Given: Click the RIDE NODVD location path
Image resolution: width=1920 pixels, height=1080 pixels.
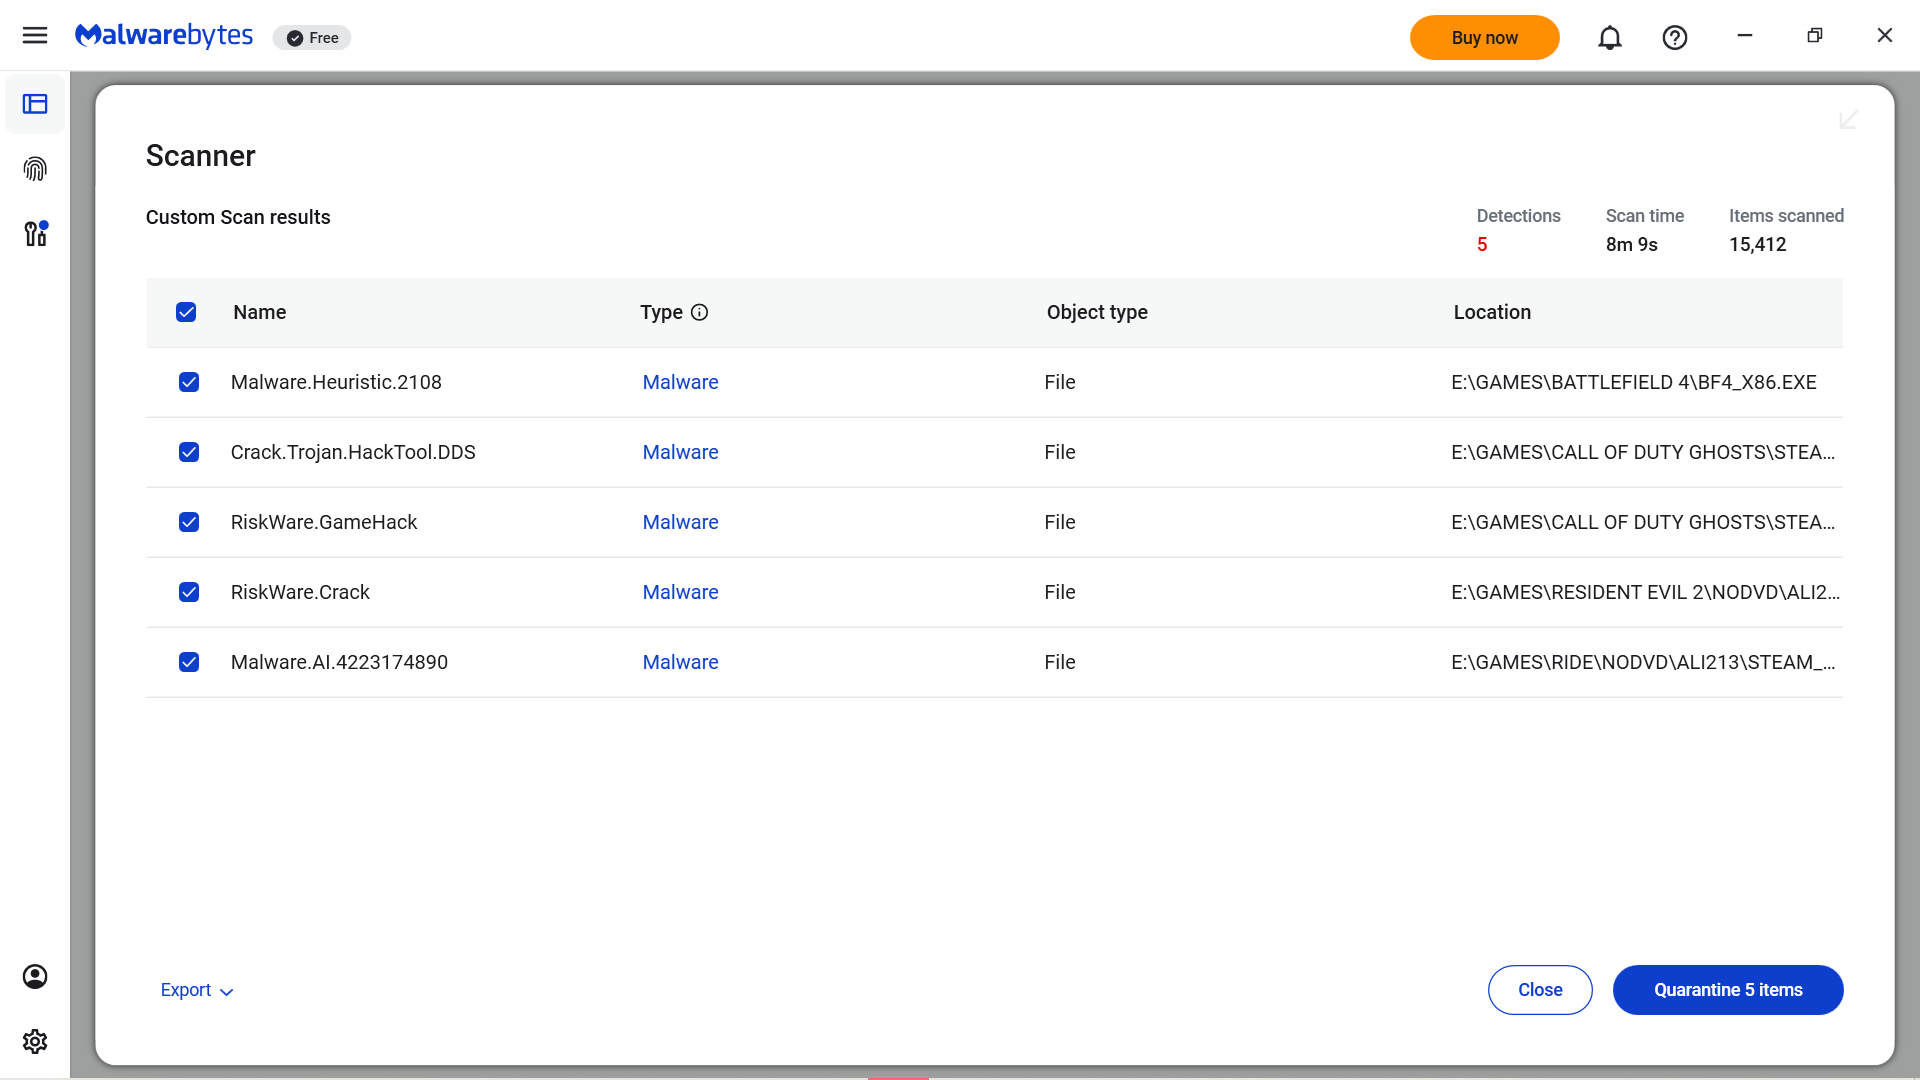Looking at the screenshot, I should 1643,662.
